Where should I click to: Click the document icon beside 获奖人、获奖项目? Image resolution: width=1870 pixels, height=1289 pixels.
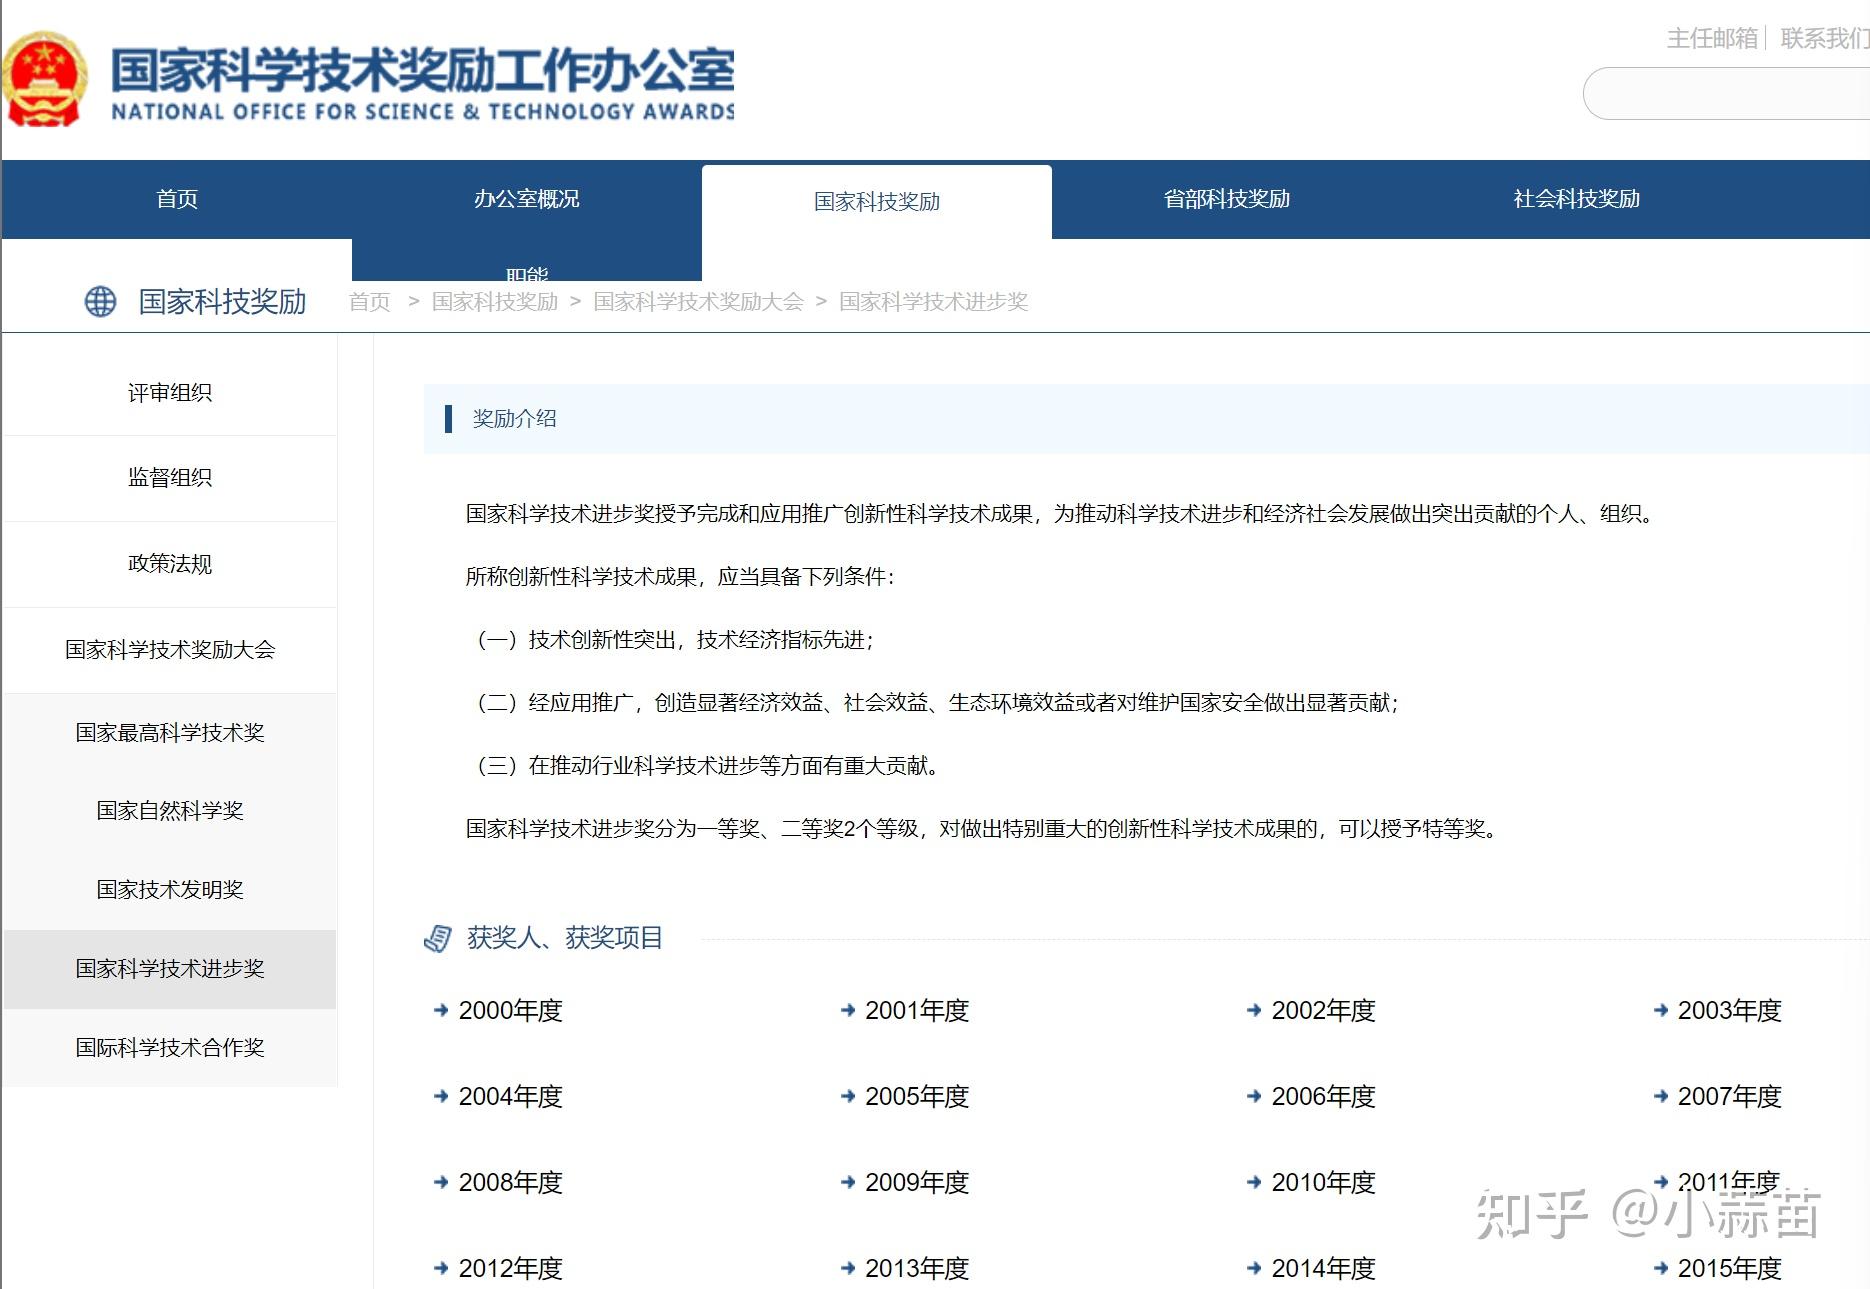437,938
